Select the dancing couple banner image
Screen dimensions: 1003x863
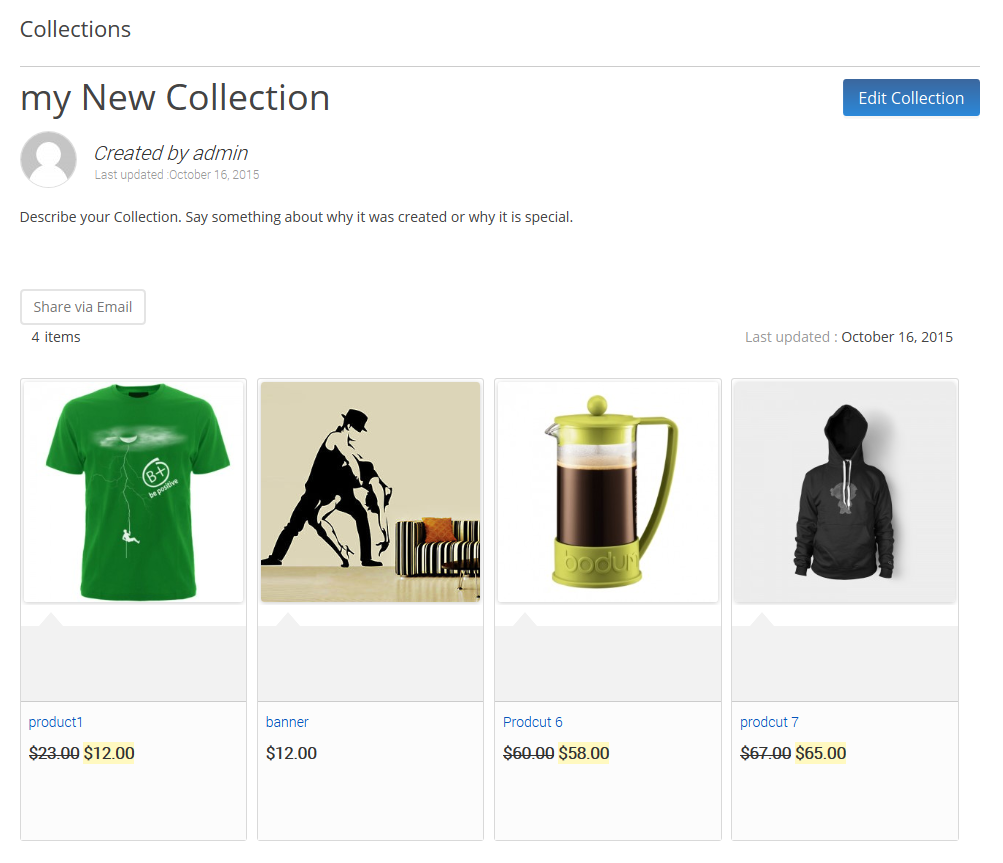click(x=370, y=492)
